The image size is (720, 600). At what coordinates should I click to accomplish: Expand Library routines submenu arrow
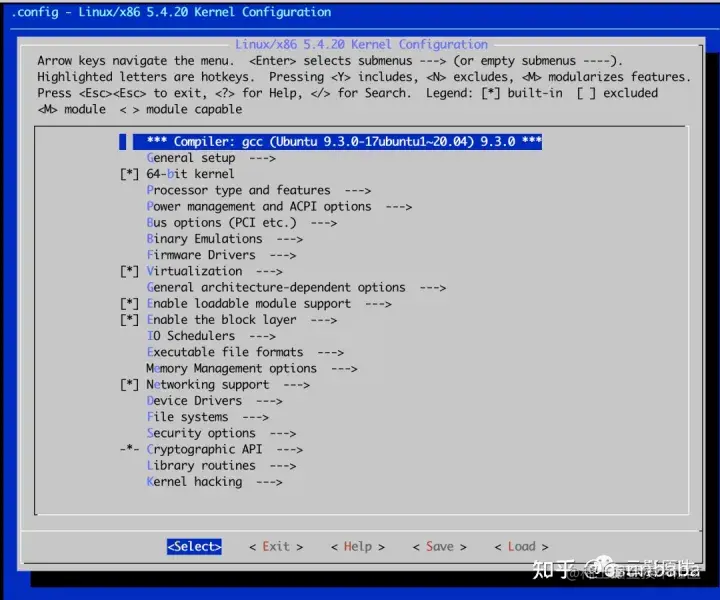[x=283, y=466]
